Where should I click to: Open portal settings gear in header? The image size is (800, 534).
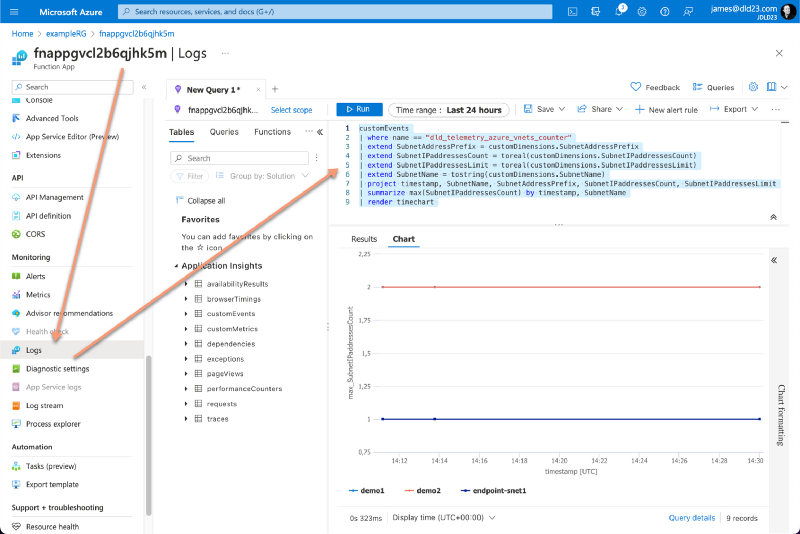(x=642, y=12)
